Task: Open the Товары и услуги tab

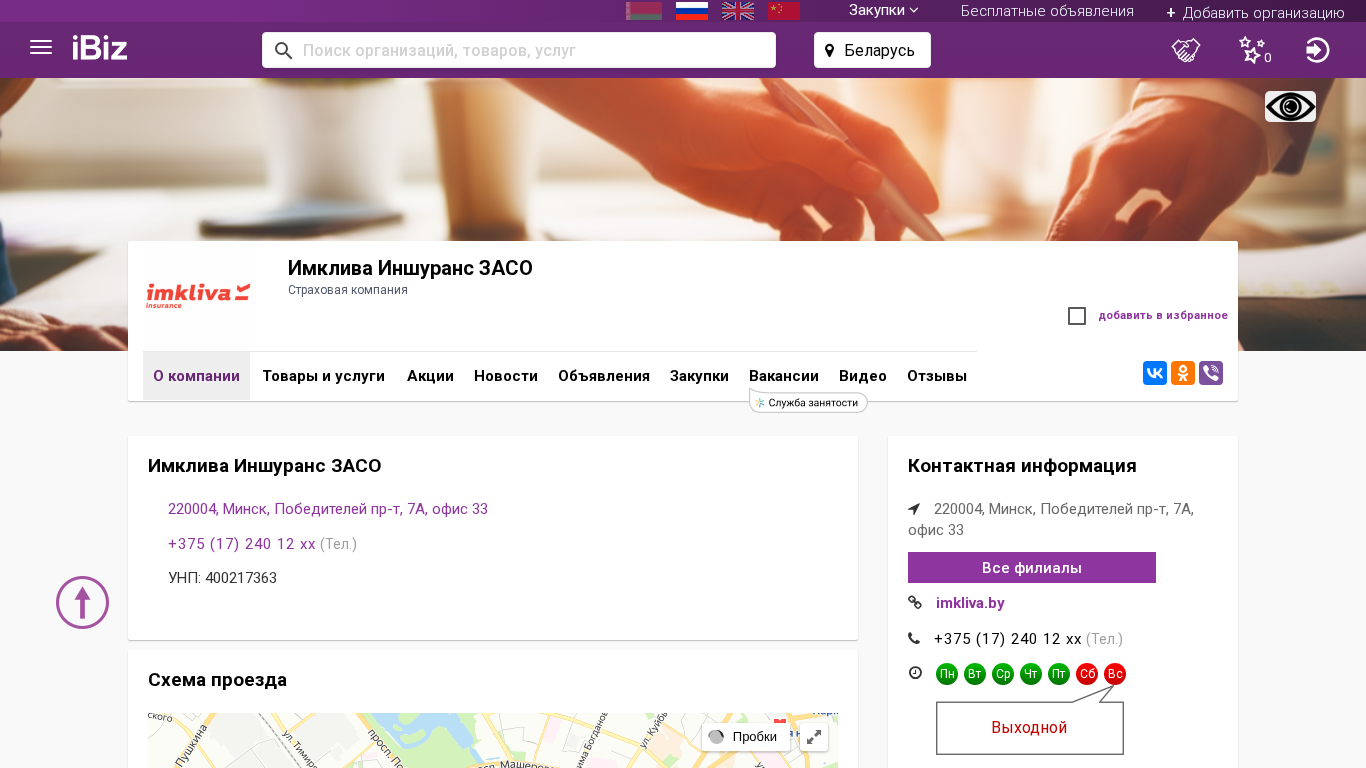Action: pos(323,376)
